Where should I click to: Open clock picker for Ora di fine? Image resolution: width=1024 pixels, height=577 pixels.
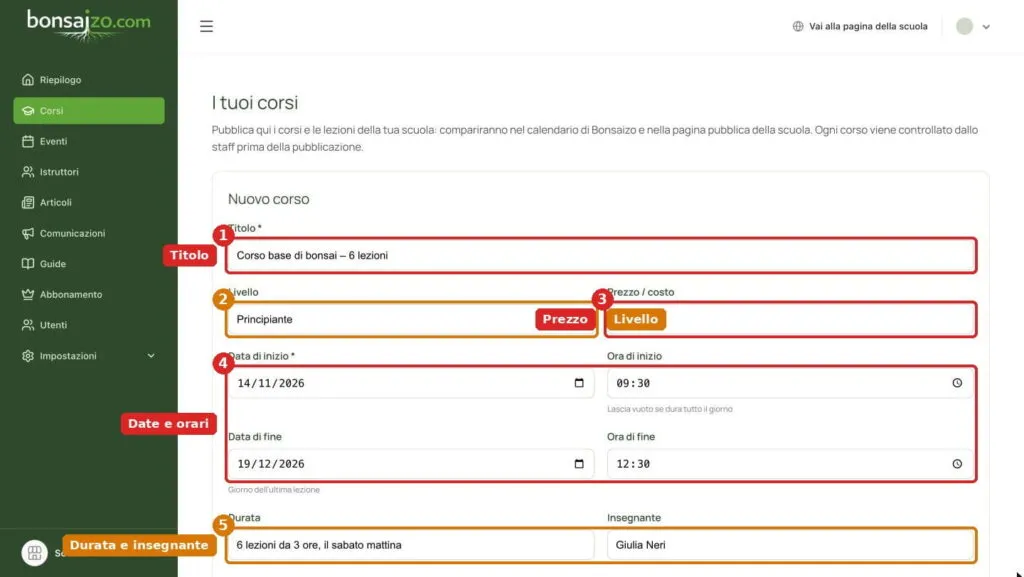(957, 464)
